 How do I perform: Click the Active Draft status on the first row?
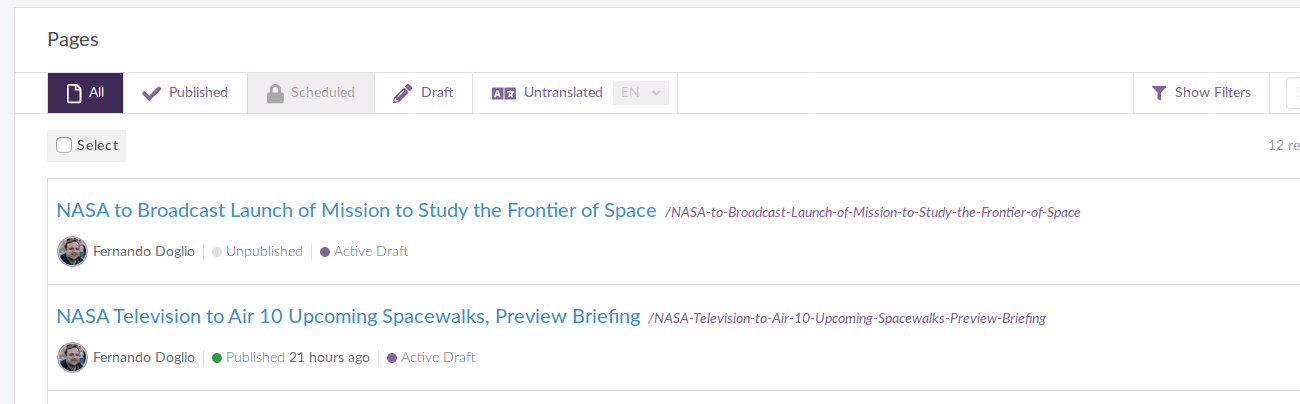[x=364, y=251]
